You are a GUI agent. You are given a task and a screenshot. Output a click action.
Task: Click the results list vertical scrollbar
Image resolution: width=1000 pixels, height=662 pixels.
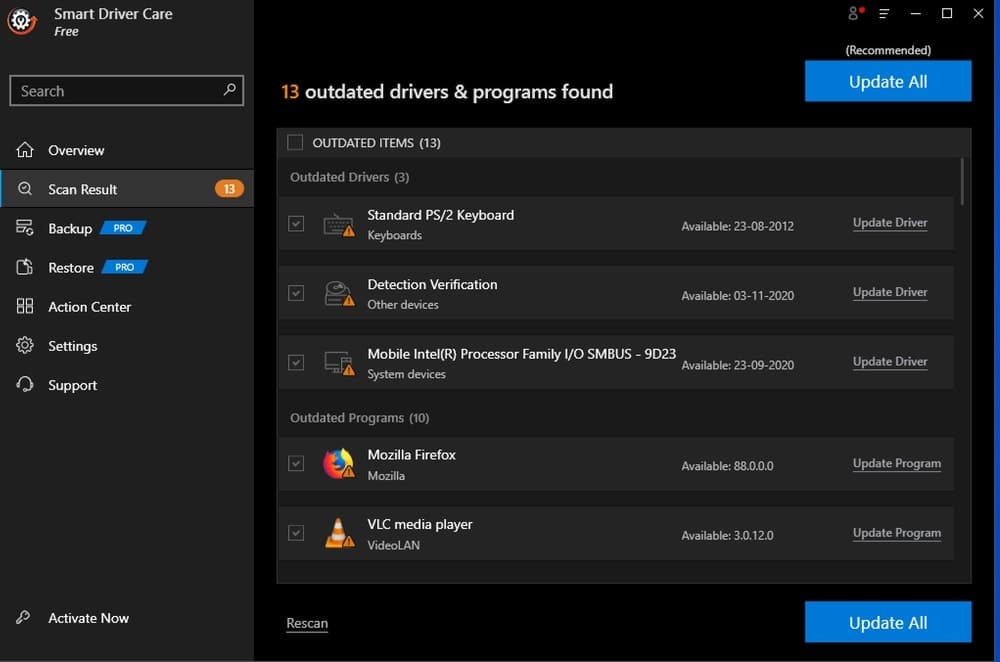coord(962,182)
